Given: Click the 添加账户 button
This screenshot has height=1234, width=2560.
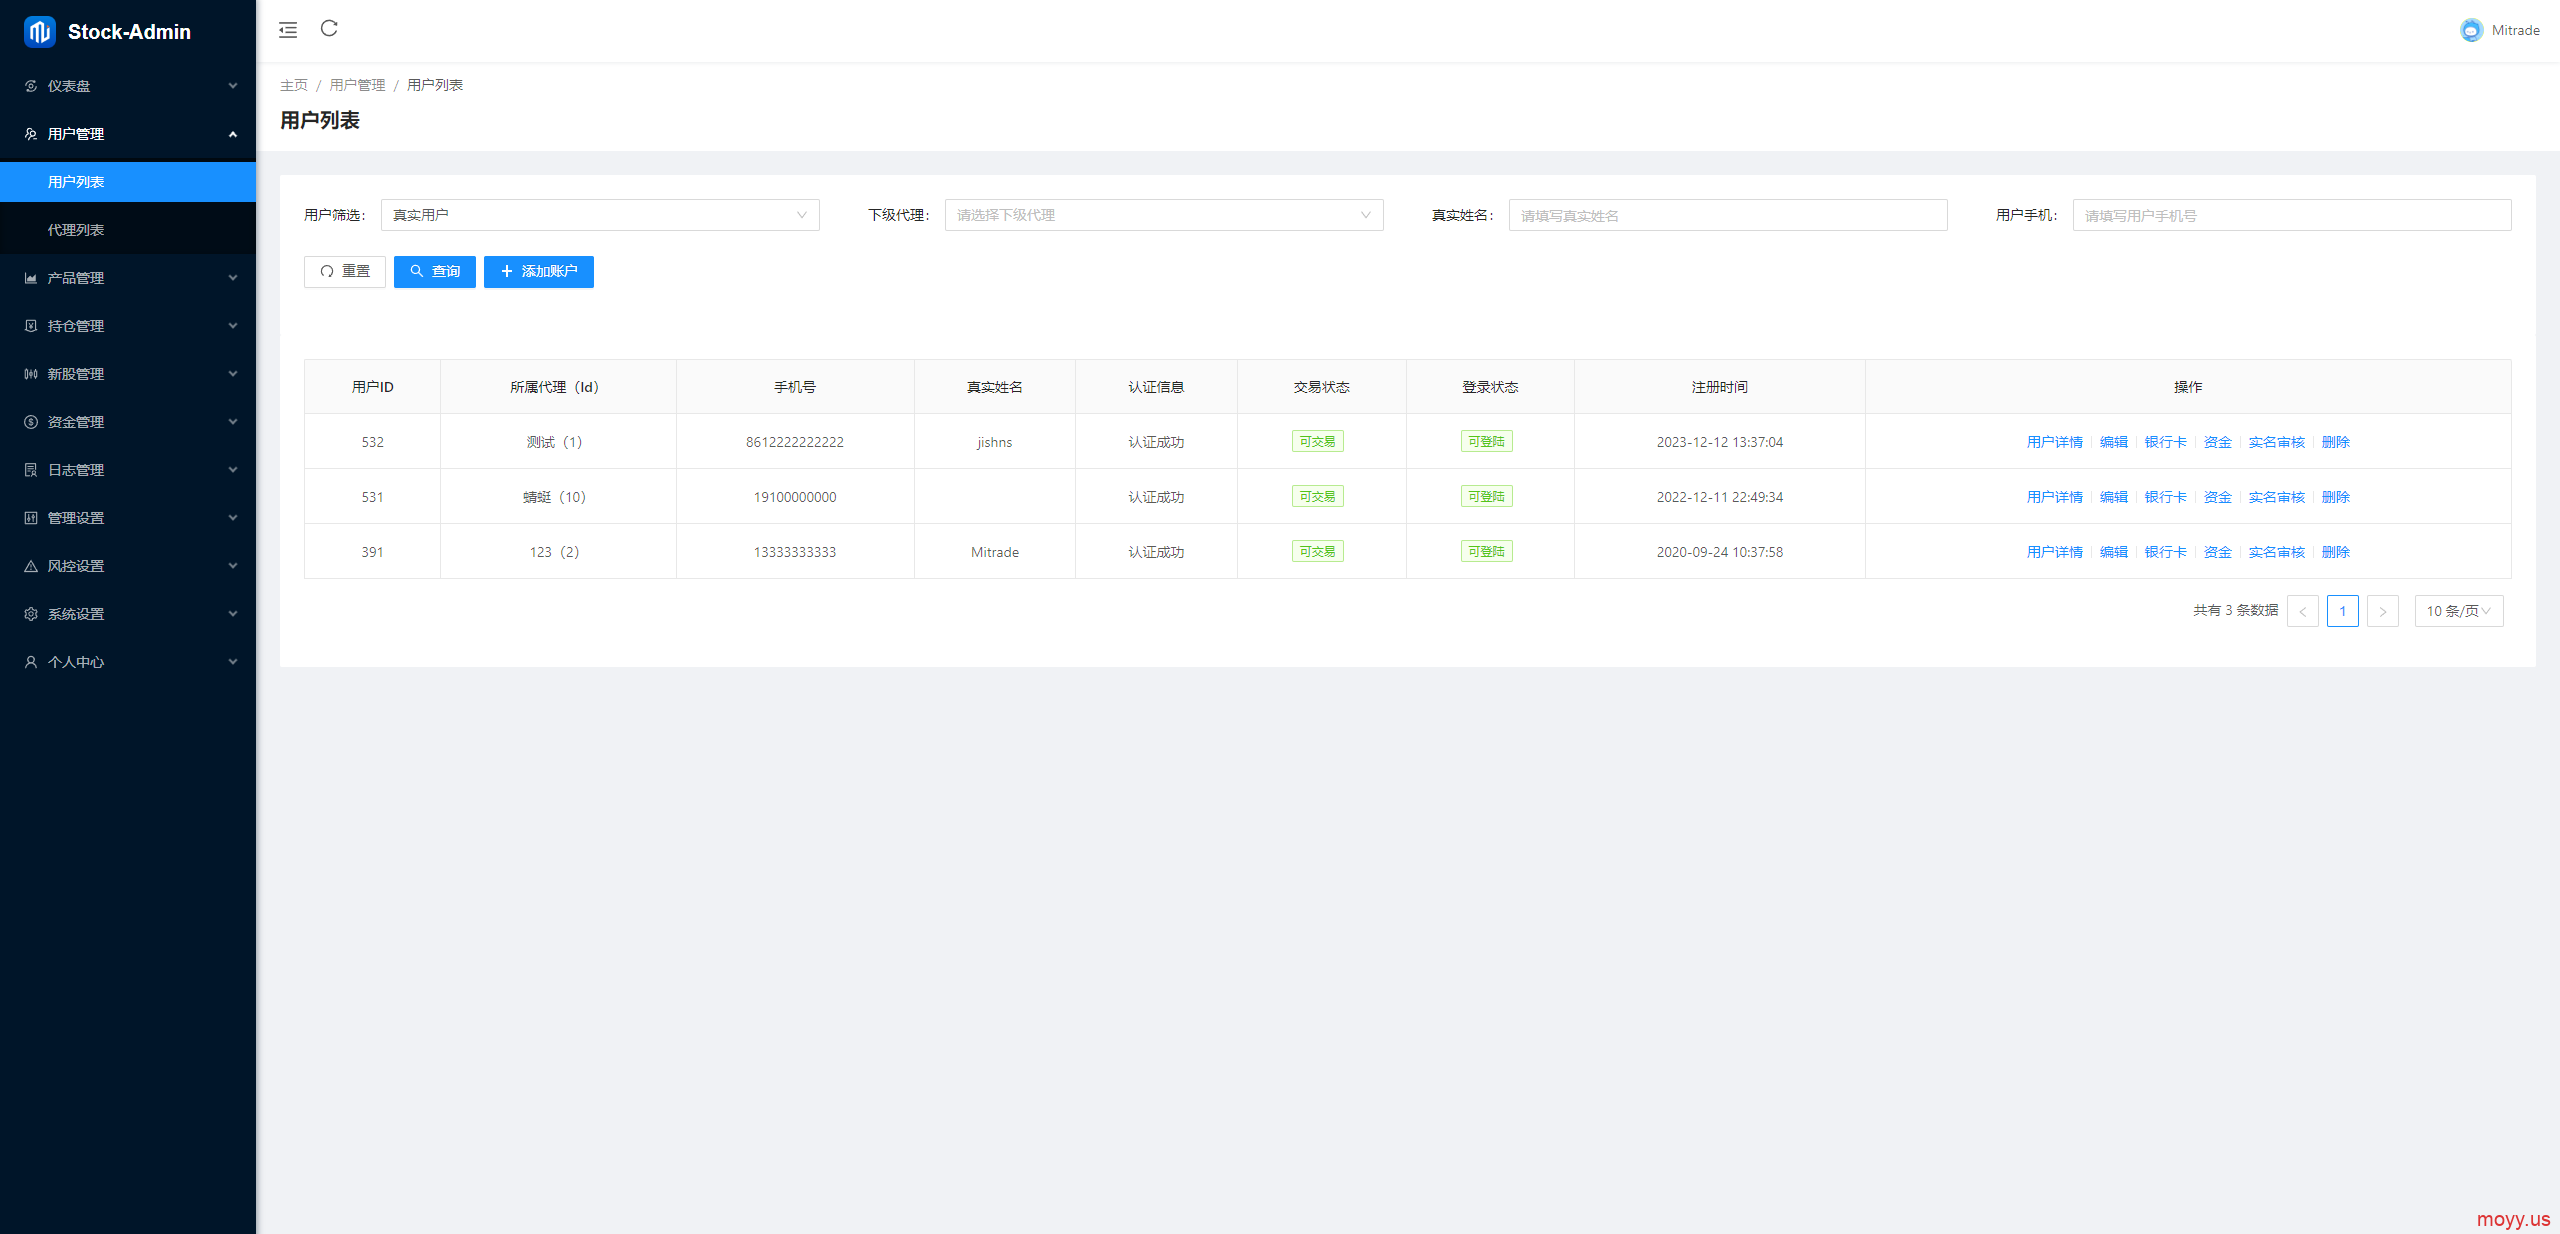Looking at the screenshot, I should [x=539, y=272].
